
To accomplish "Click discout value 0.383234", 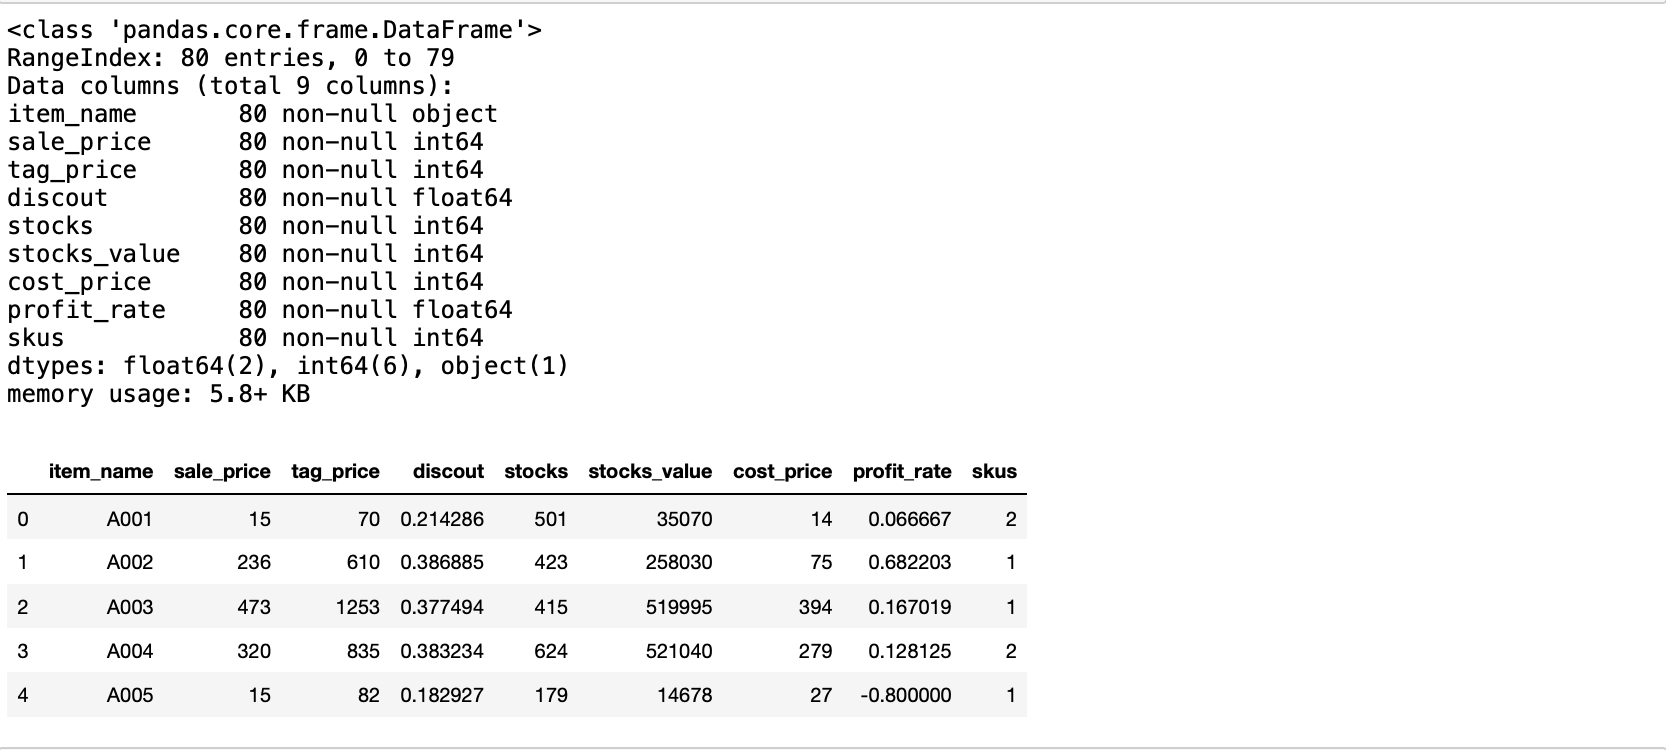I will [x=442, y=651].
